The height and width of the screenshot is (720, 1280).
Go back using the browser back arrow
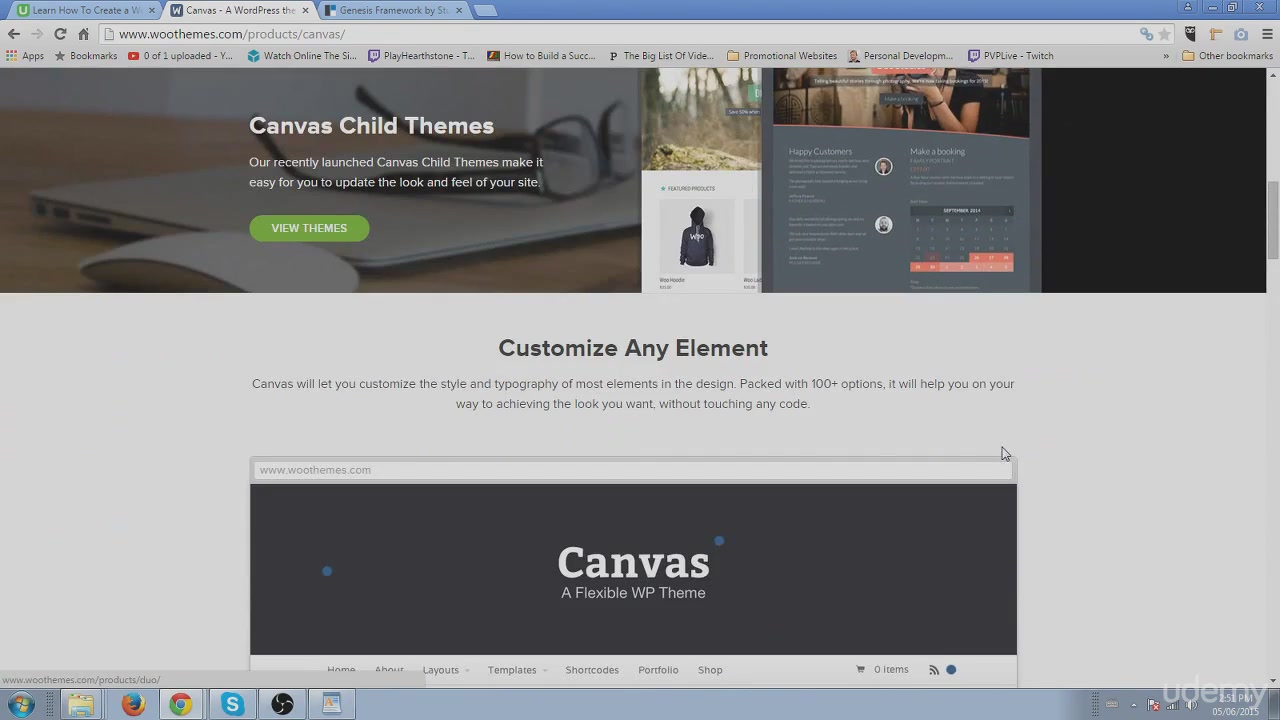(14, 34)
